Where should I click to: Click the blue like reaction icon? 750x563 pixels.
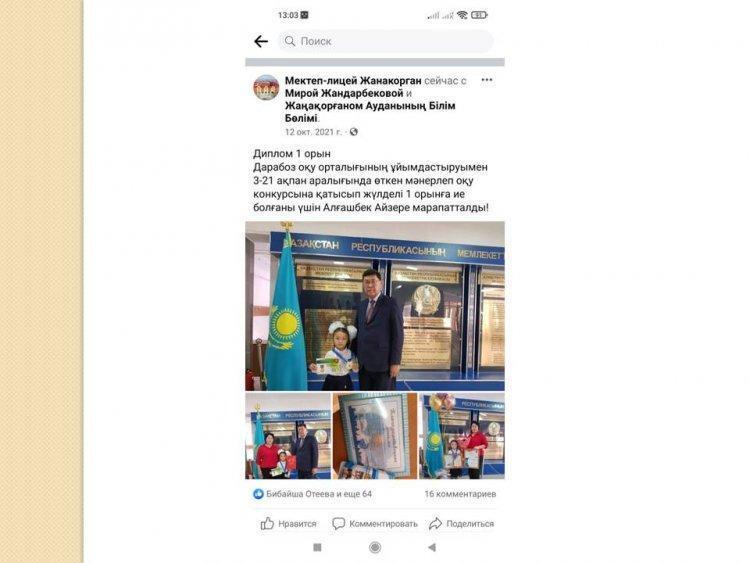(x=258, y=494)
